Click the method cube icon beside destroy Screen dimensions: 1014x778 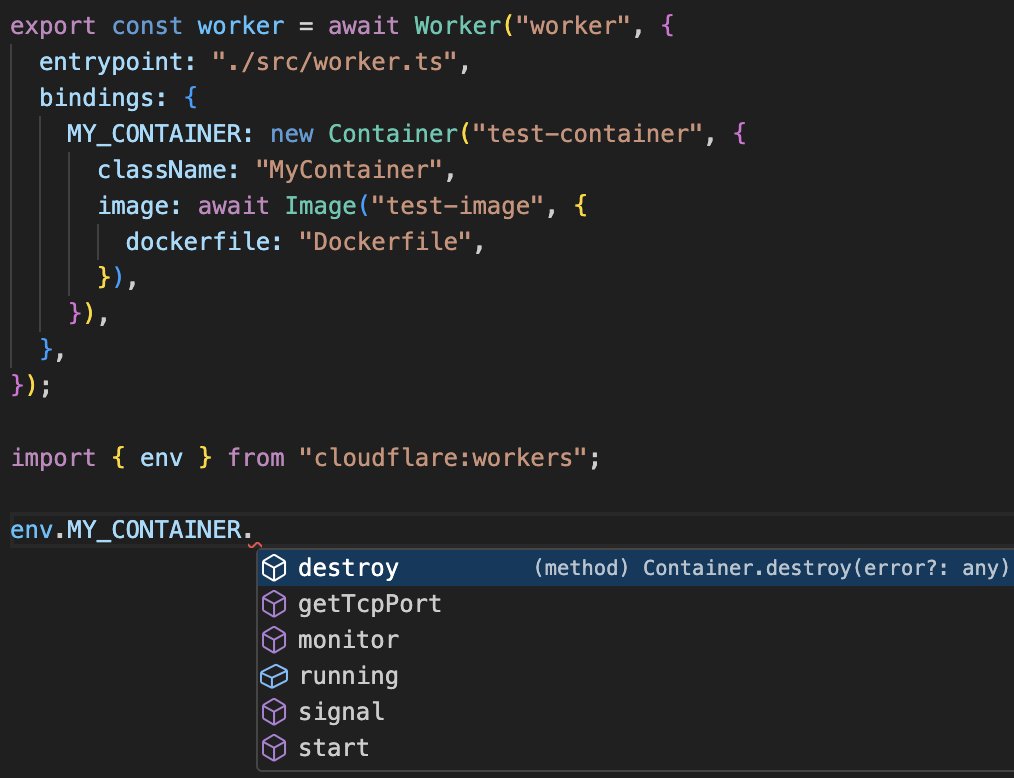pyautogui.click(x=274, y=568)
